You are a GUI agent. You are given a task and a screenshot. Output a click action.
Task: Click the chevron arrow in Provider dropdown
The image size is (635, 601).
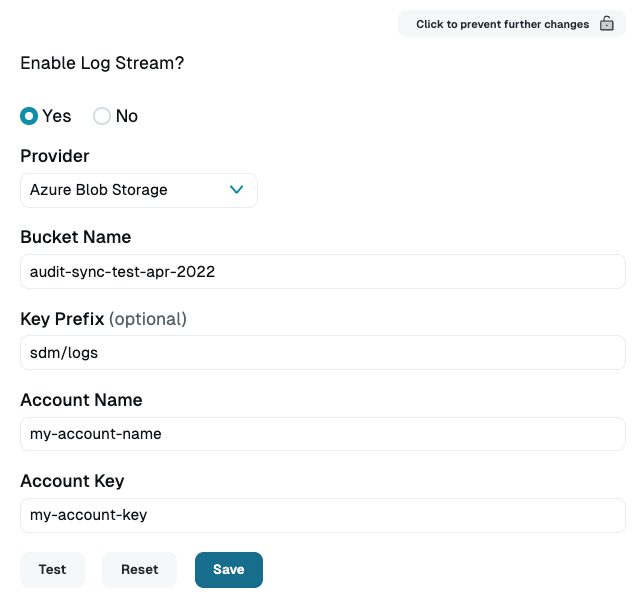point(237,189)
